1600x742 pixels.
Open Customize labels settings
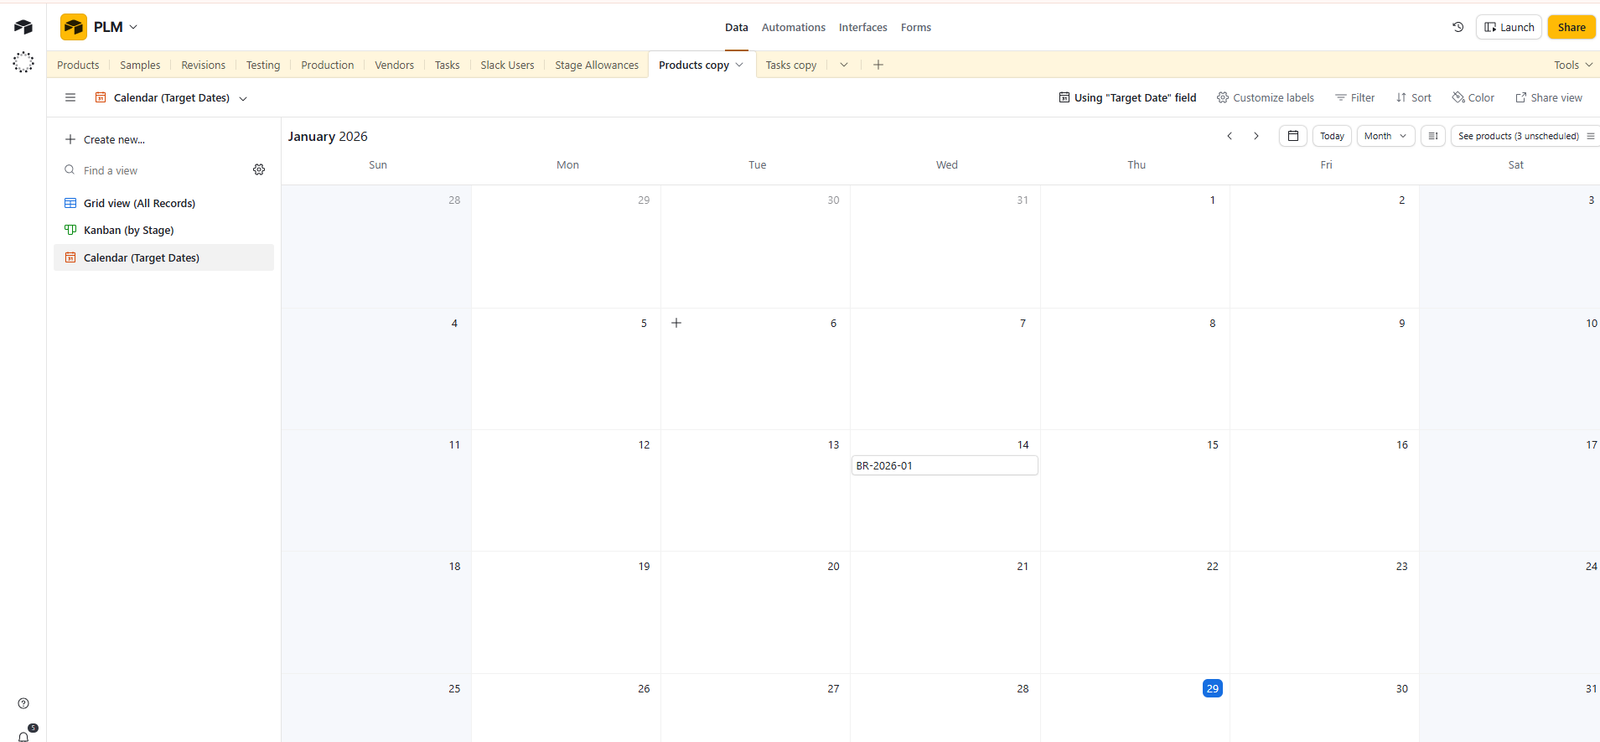point(1265,98)
